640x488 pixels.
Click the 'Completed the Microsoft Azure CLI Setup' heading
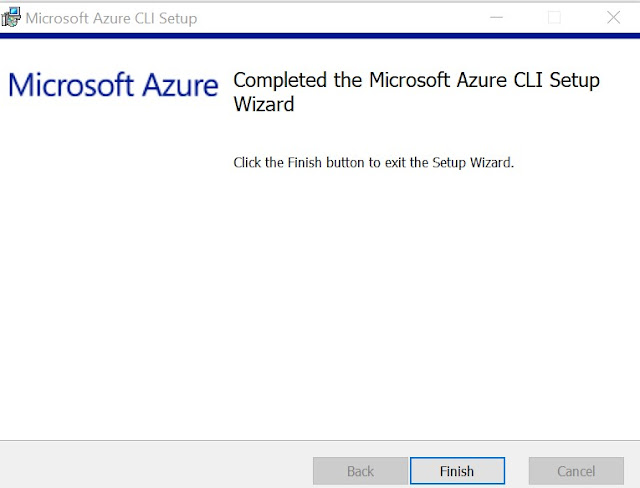coord(416,80)
